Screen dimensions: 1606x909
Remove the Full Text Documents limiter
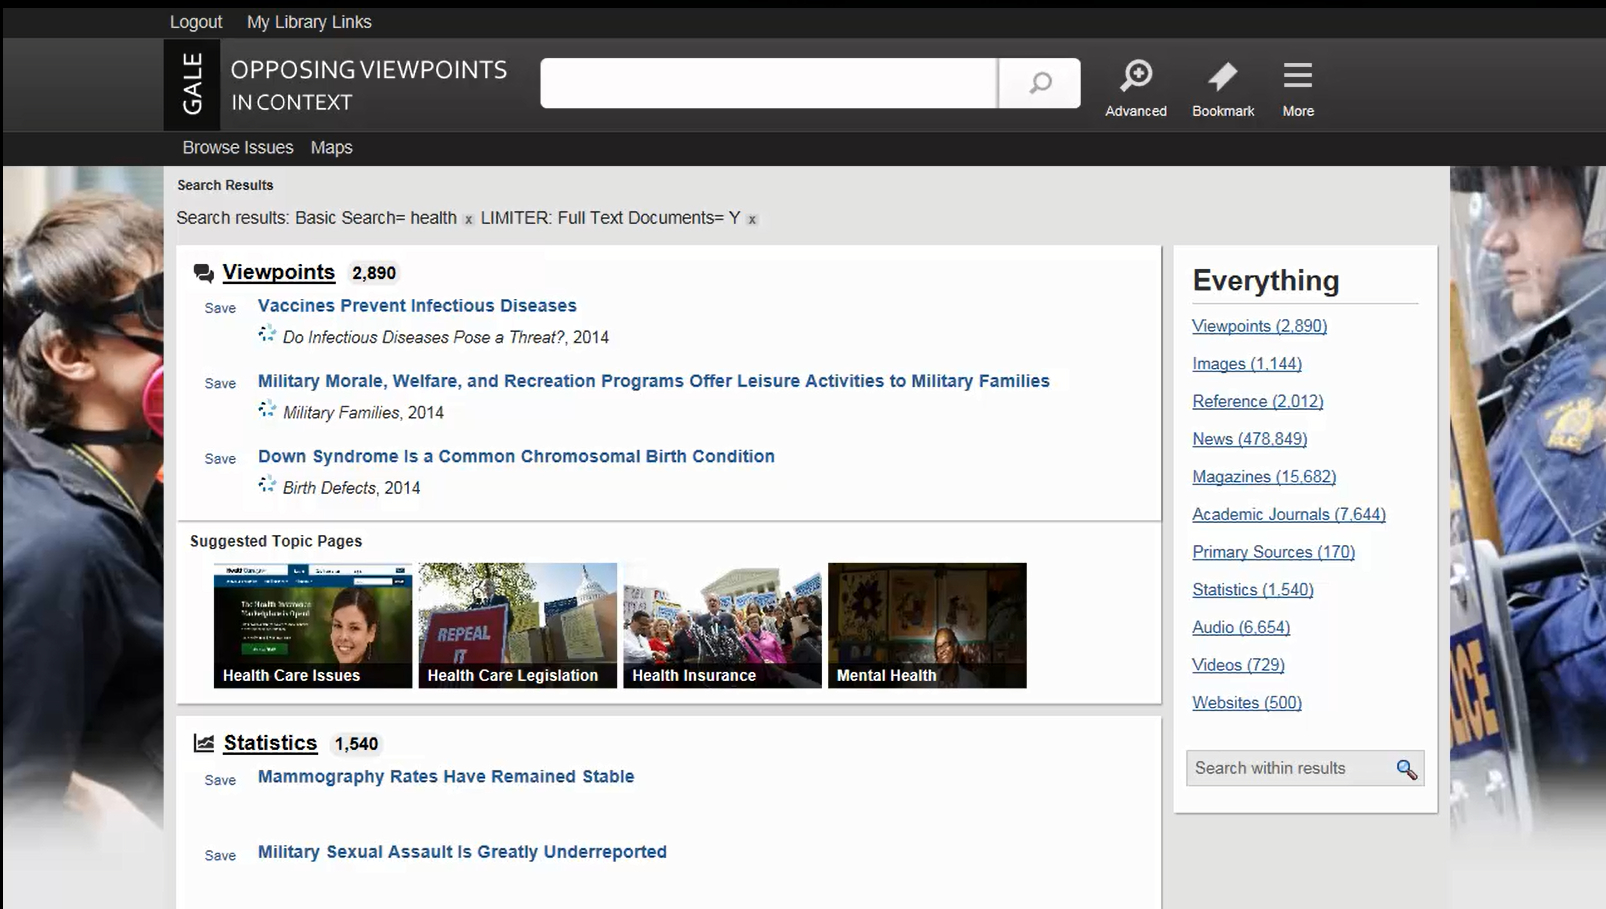tap(752, 220)
